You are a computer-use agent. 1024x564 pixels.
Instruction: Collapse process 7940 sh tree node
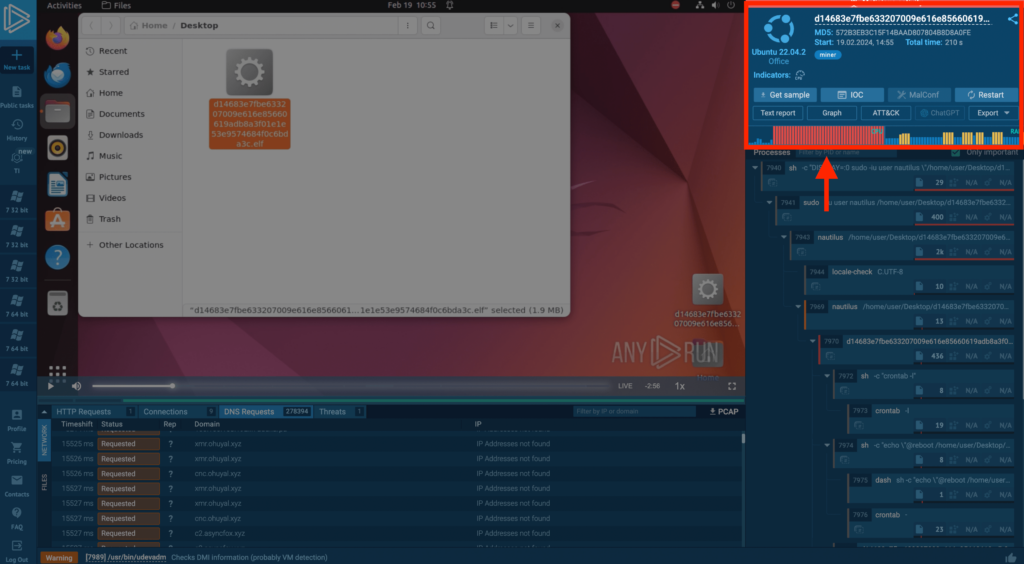coord(757,168)
